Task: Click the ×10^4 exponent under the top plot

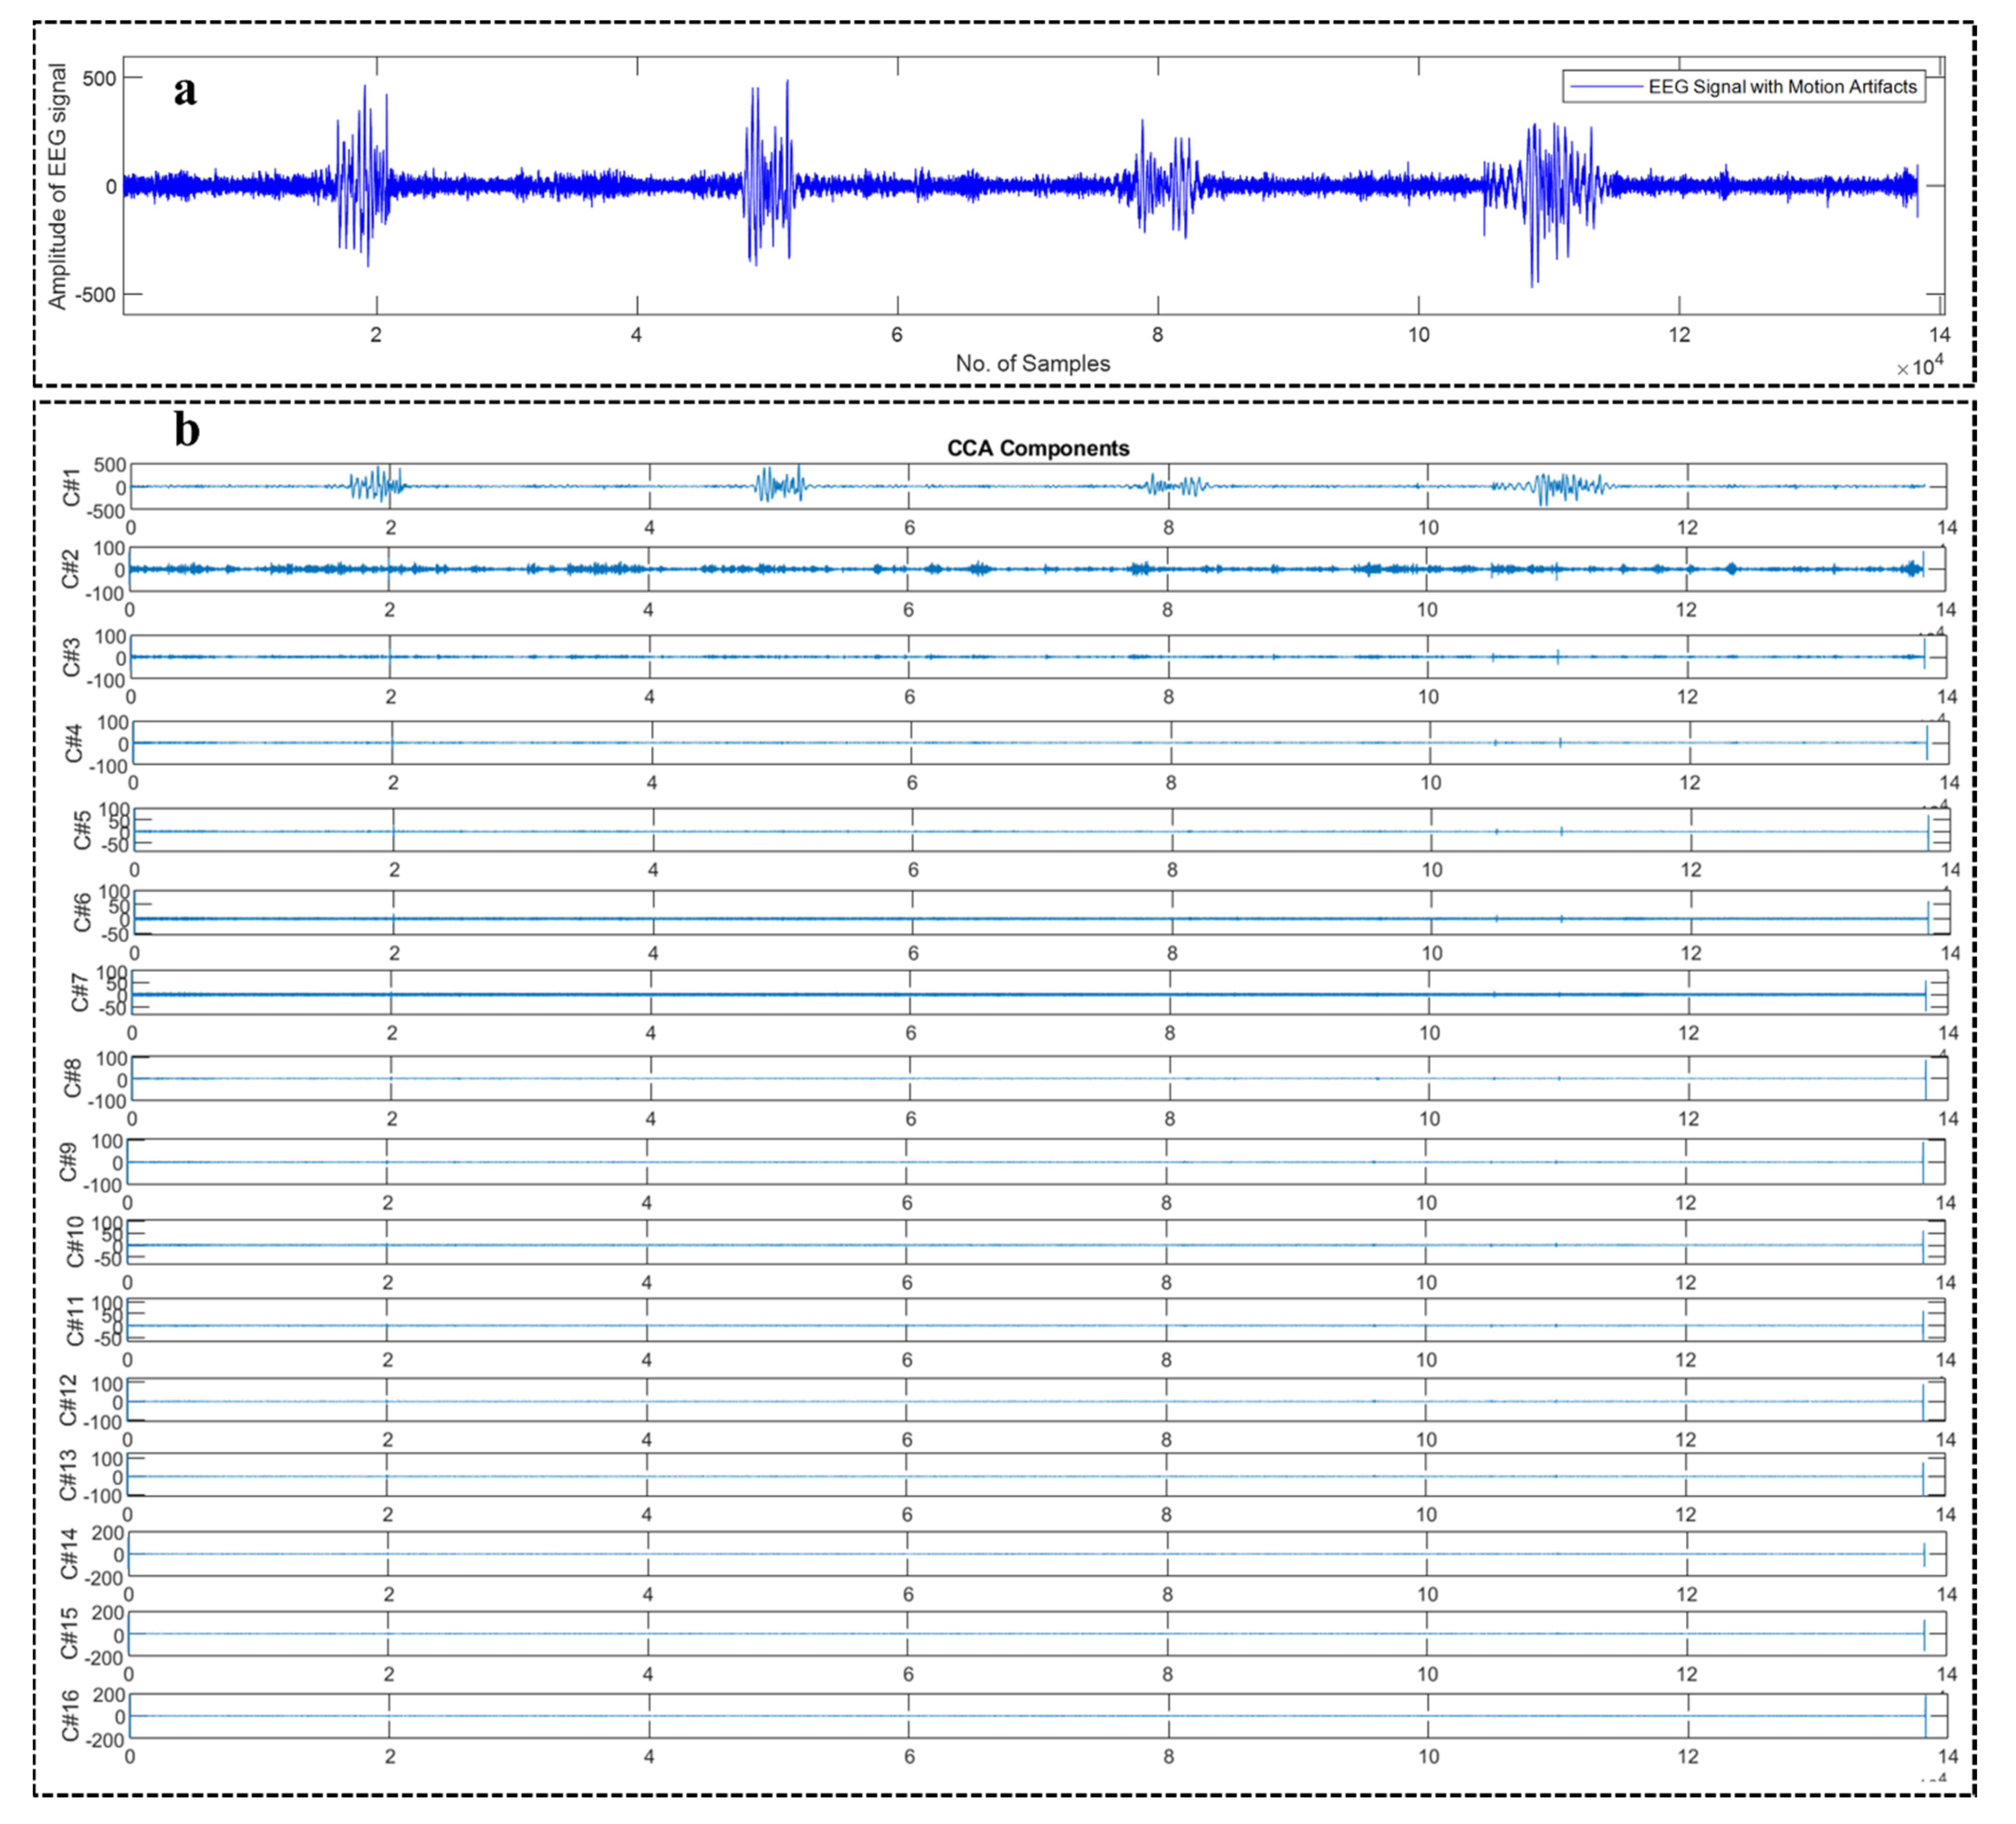Action: click(x=1920, y=368)
